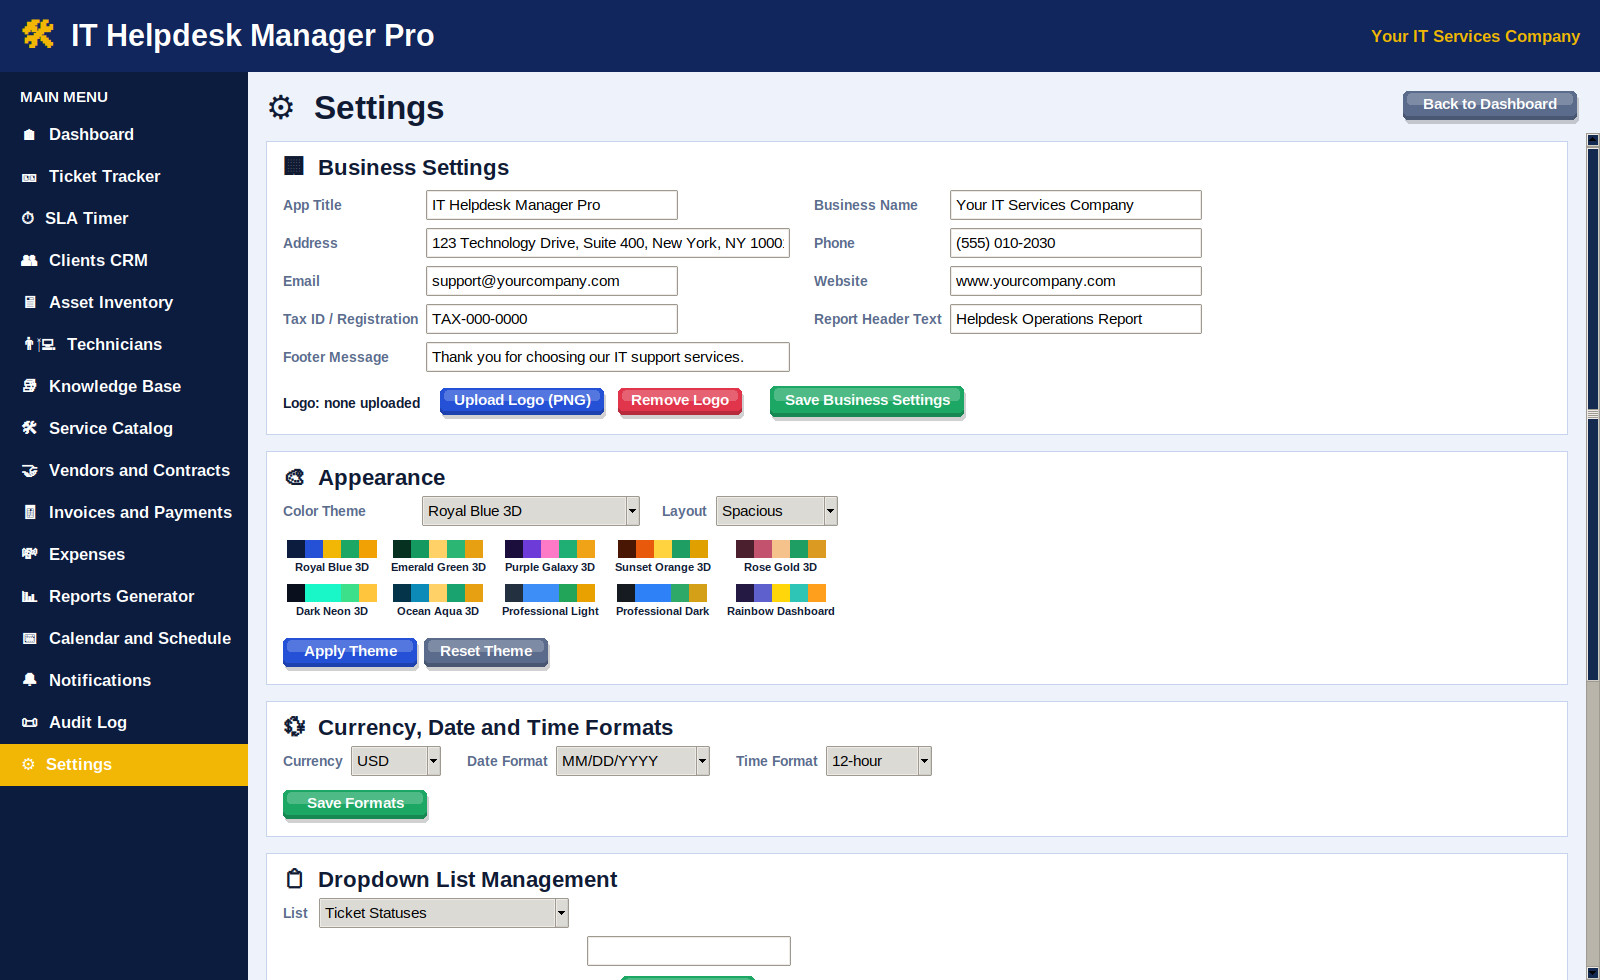This screenshot has height=980, width=1600.
Task: Click the Knowledge Base books icon
Action: point(29,386)
